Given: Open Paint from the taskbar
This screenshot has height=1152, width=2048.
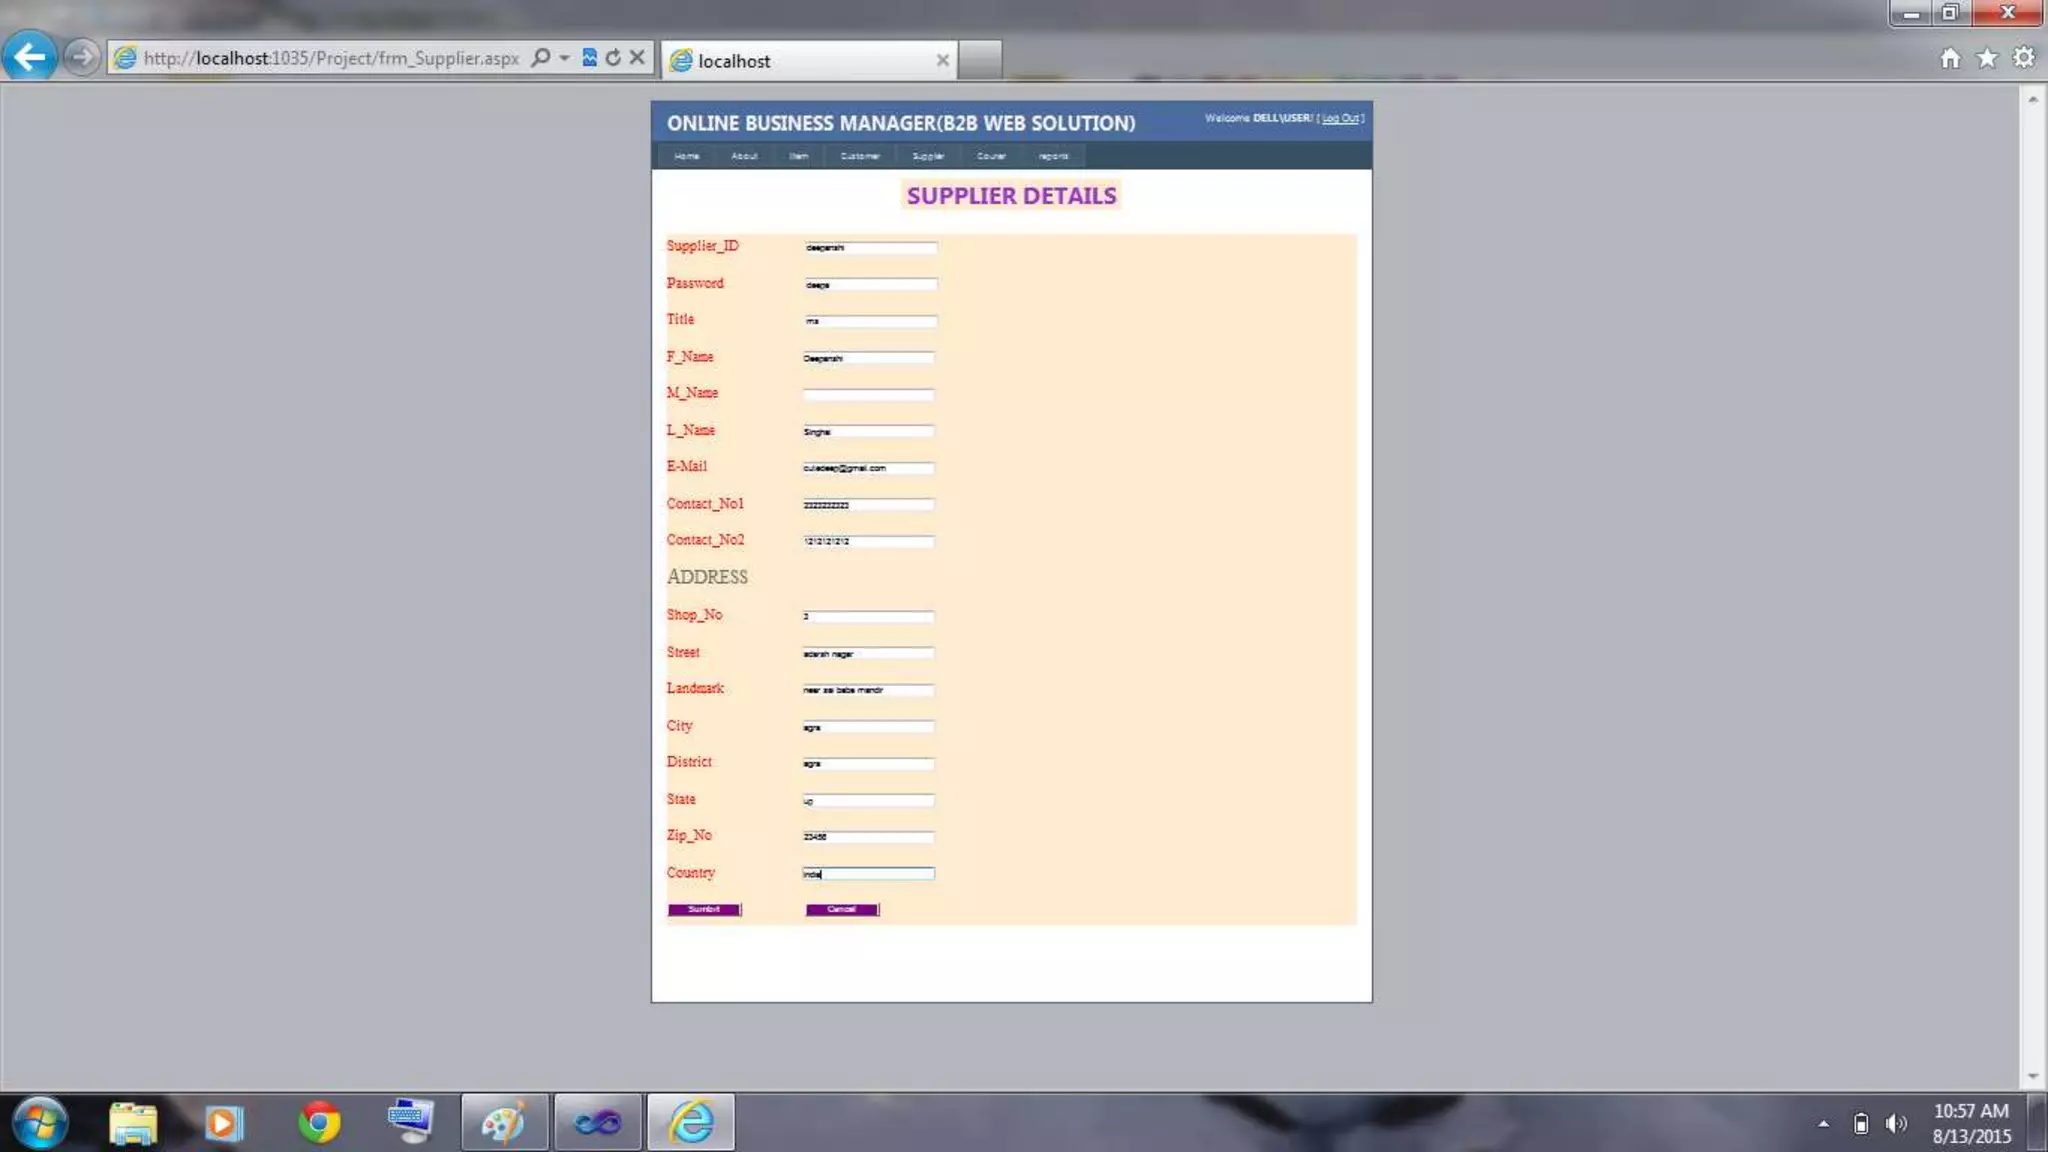Looking at the screenshot, I should point(504,1122).
